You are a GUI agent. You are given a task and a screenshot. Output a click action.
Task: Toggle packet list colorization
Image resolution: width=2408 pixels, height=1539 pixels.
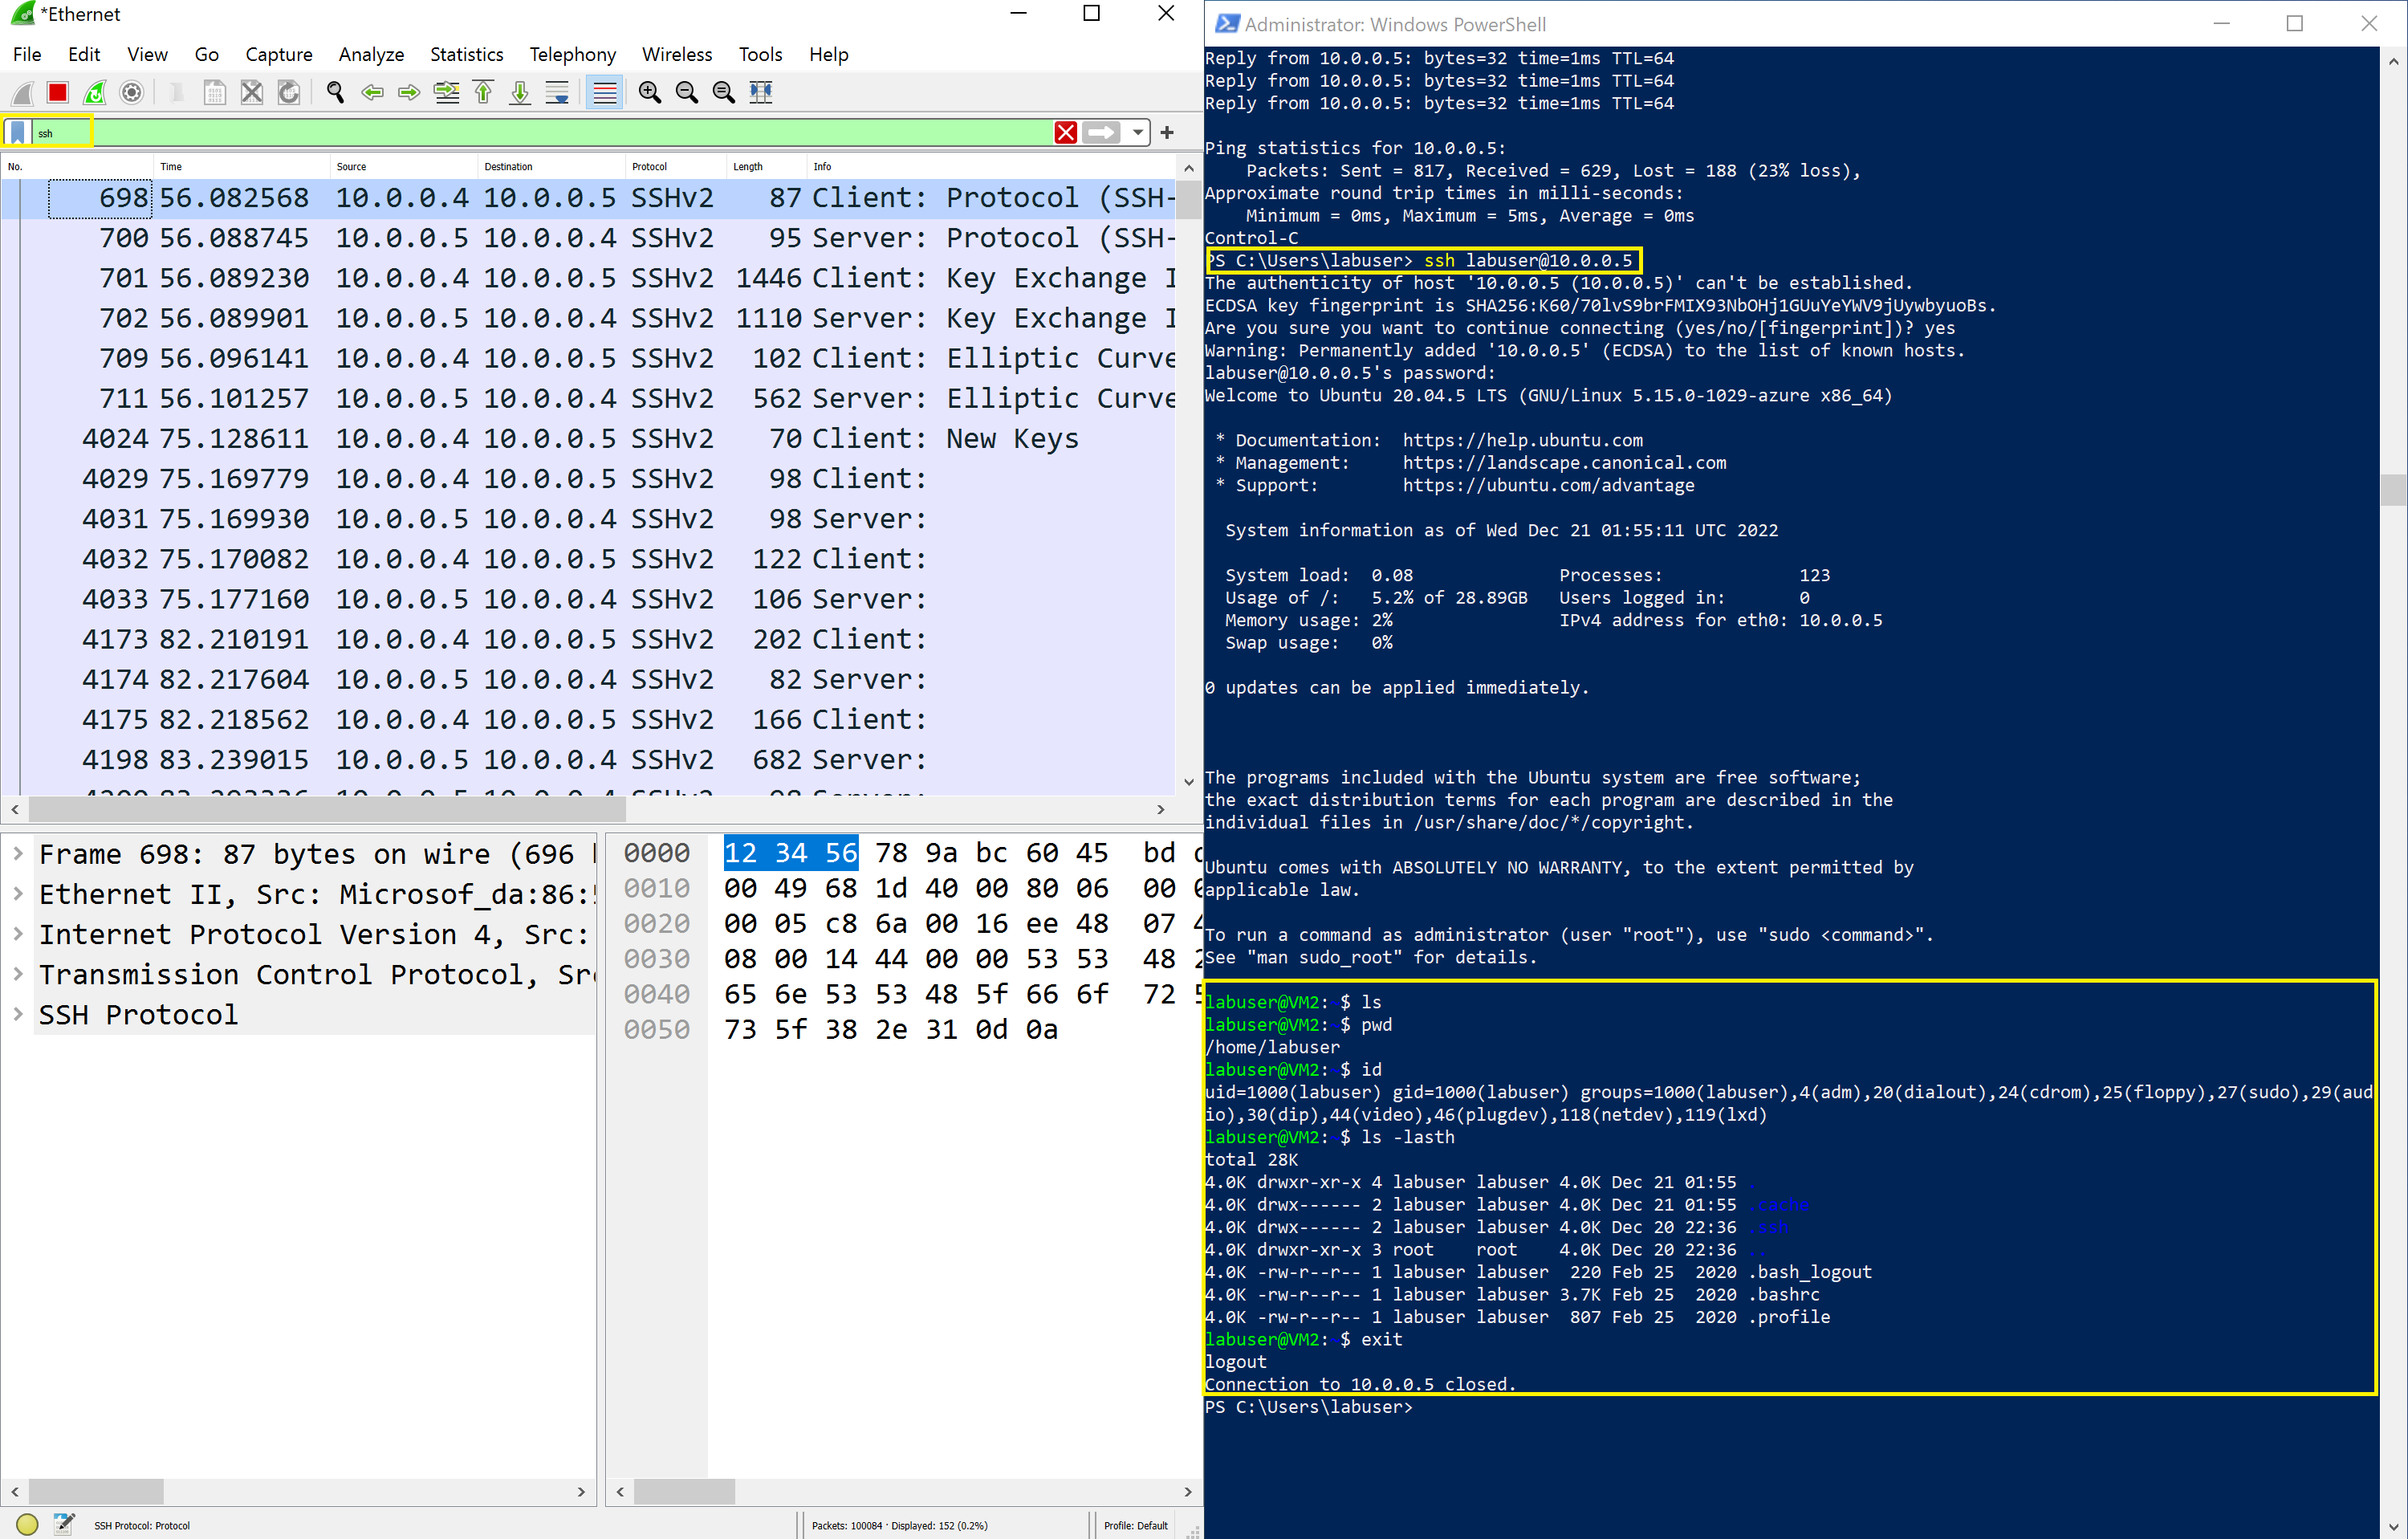pyautogui.click(x=605, y=93)
